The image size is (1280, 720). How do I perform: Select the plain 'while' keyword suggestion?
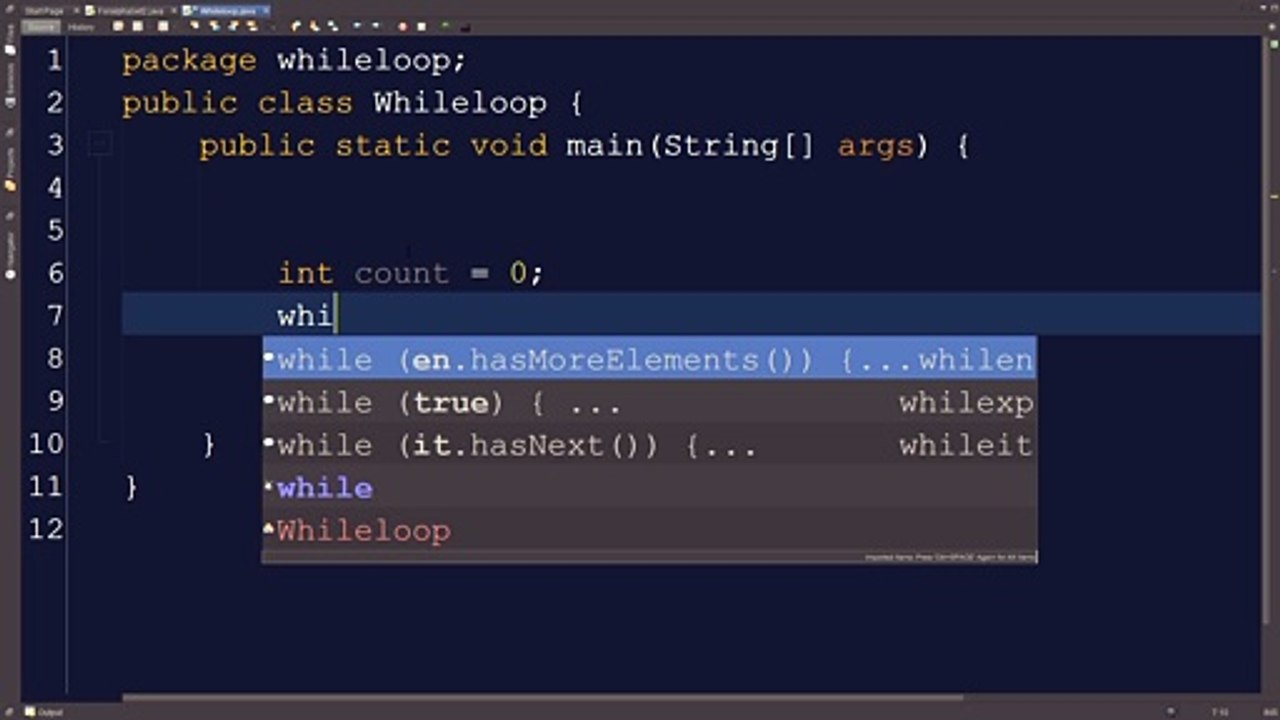coord(649,488)
